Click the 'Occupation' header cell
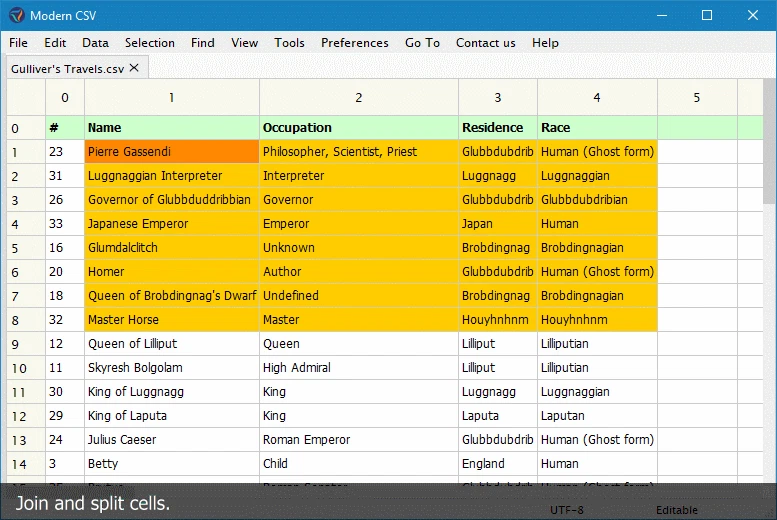 click(359, 128)
